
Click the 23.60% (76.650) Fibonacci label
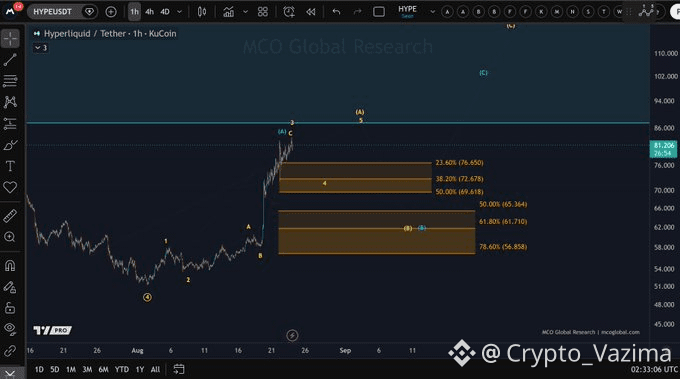459,163
